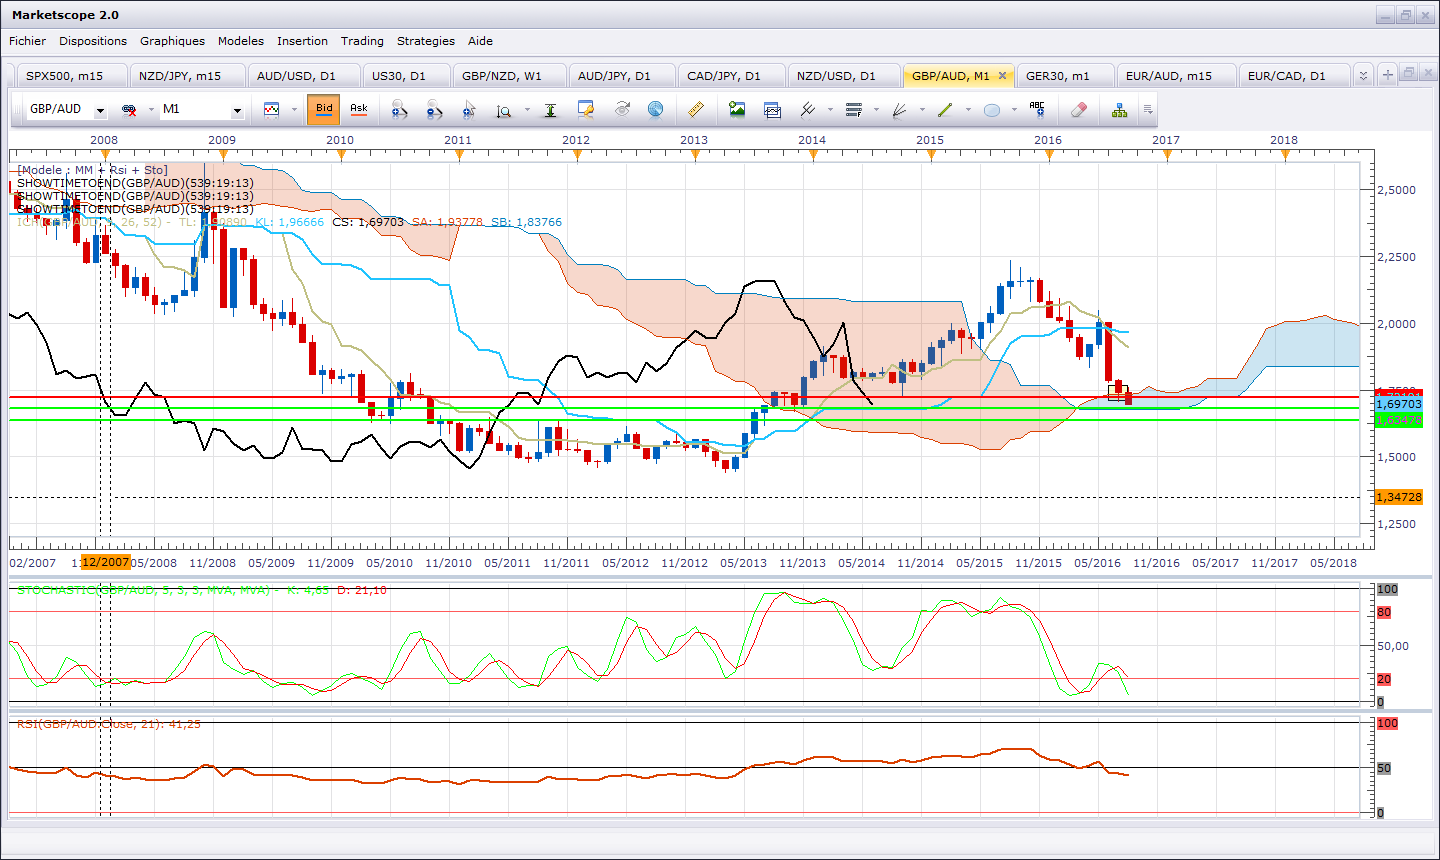Viewport: 1440px width, 860px height.
Task: Show hidden chart tabs overflow list
Action: coord(1363,75)
